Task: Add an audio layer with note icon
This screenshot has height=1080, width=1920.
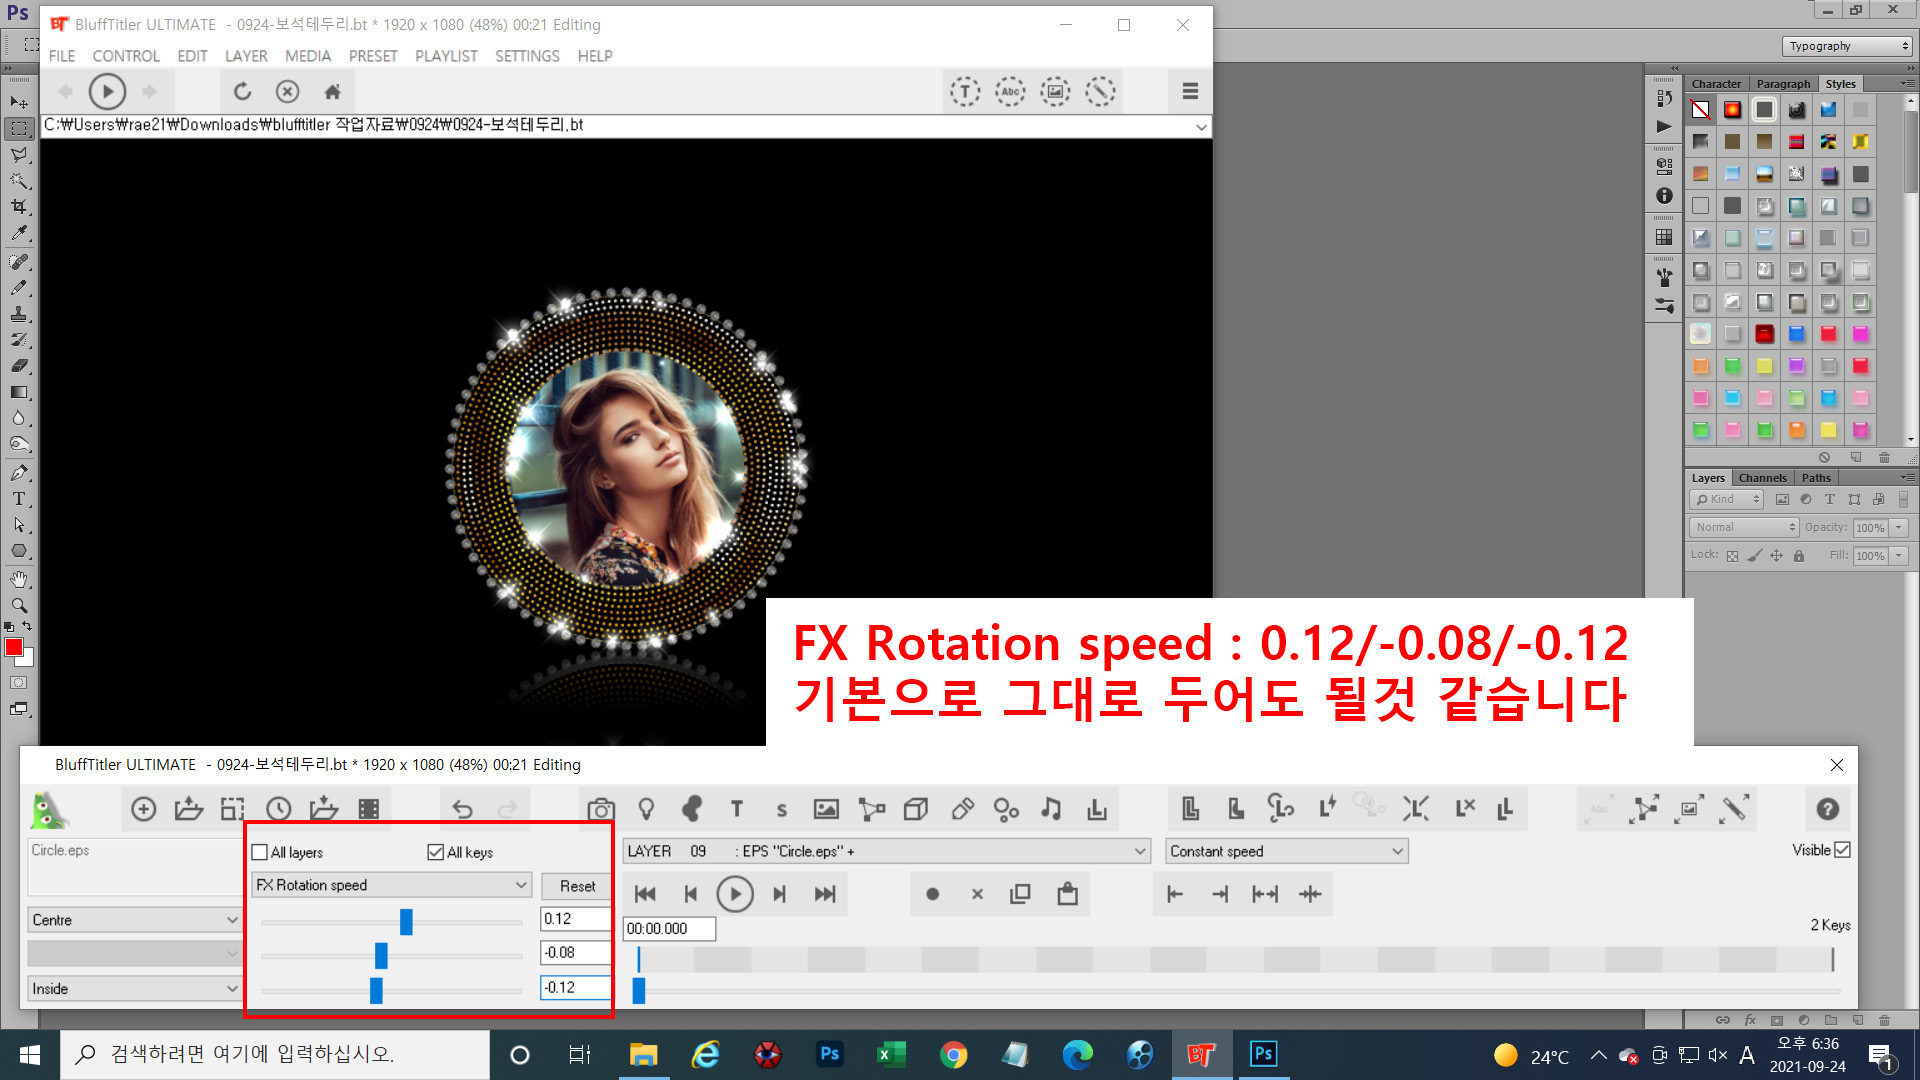Action: point(1051,809)
